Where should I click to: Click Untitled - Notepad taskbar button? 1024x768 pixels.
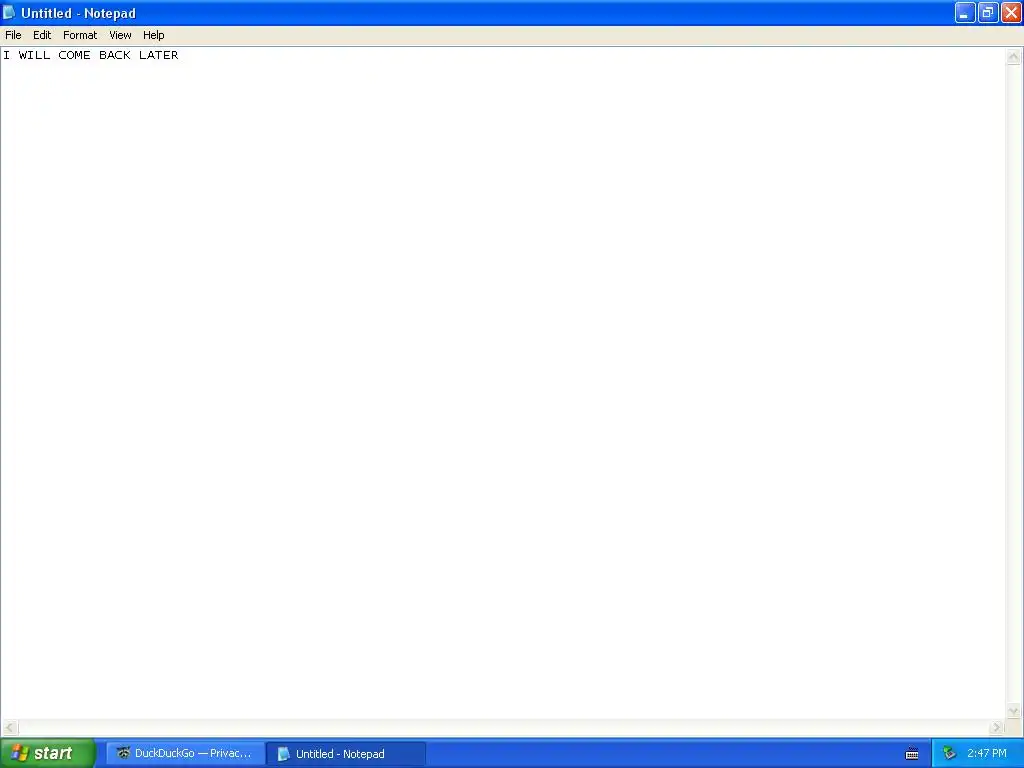(346, 753)
